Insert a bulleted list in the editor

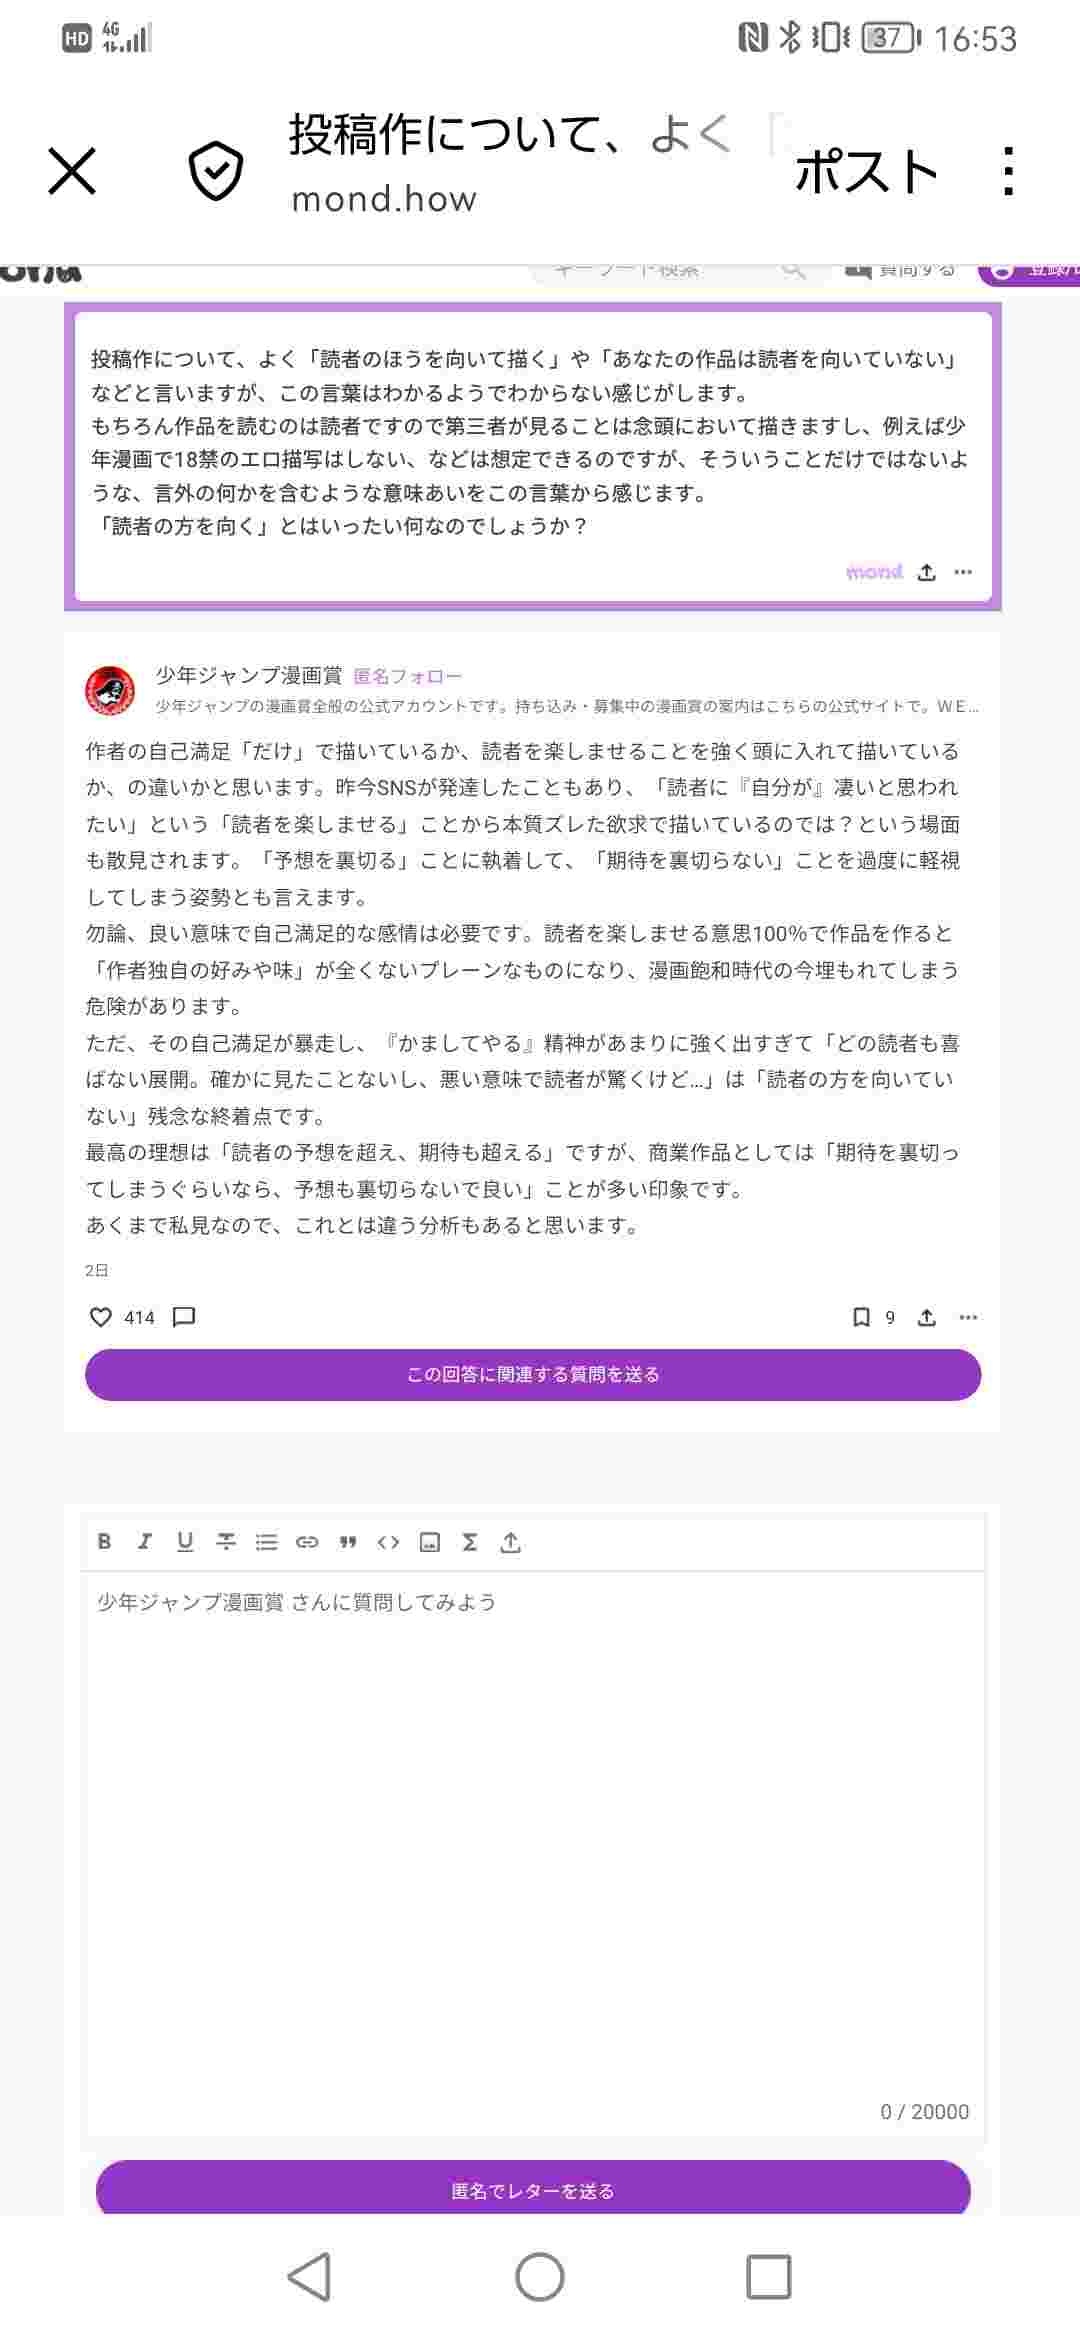coord(266,1542)
